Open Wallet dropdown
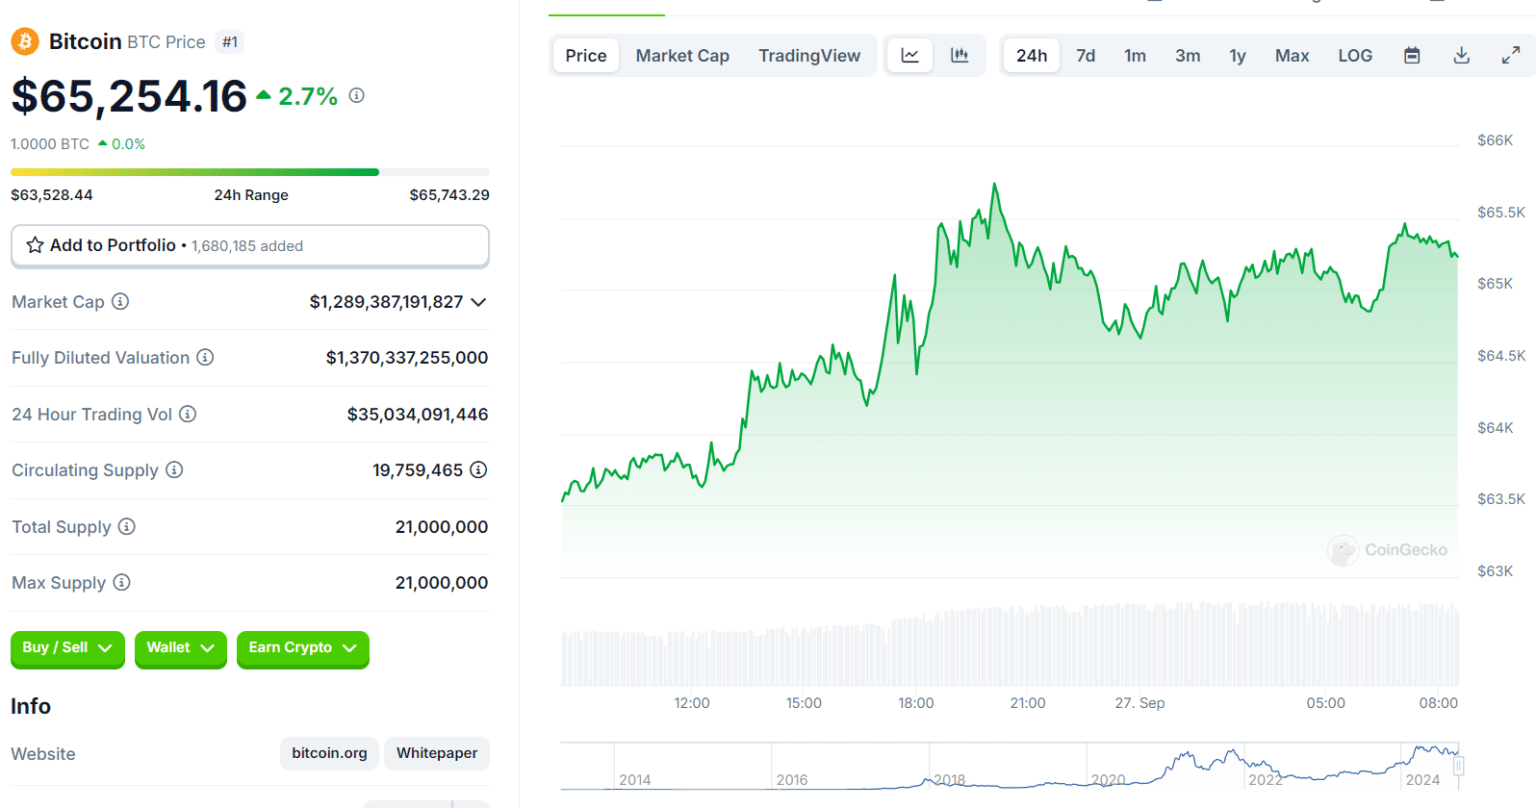The image size is (1536, 808). coord(181,648)
